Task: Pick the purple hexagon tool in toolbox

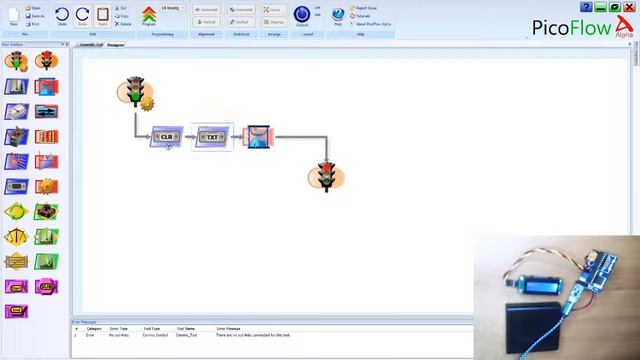Action: 47,287
